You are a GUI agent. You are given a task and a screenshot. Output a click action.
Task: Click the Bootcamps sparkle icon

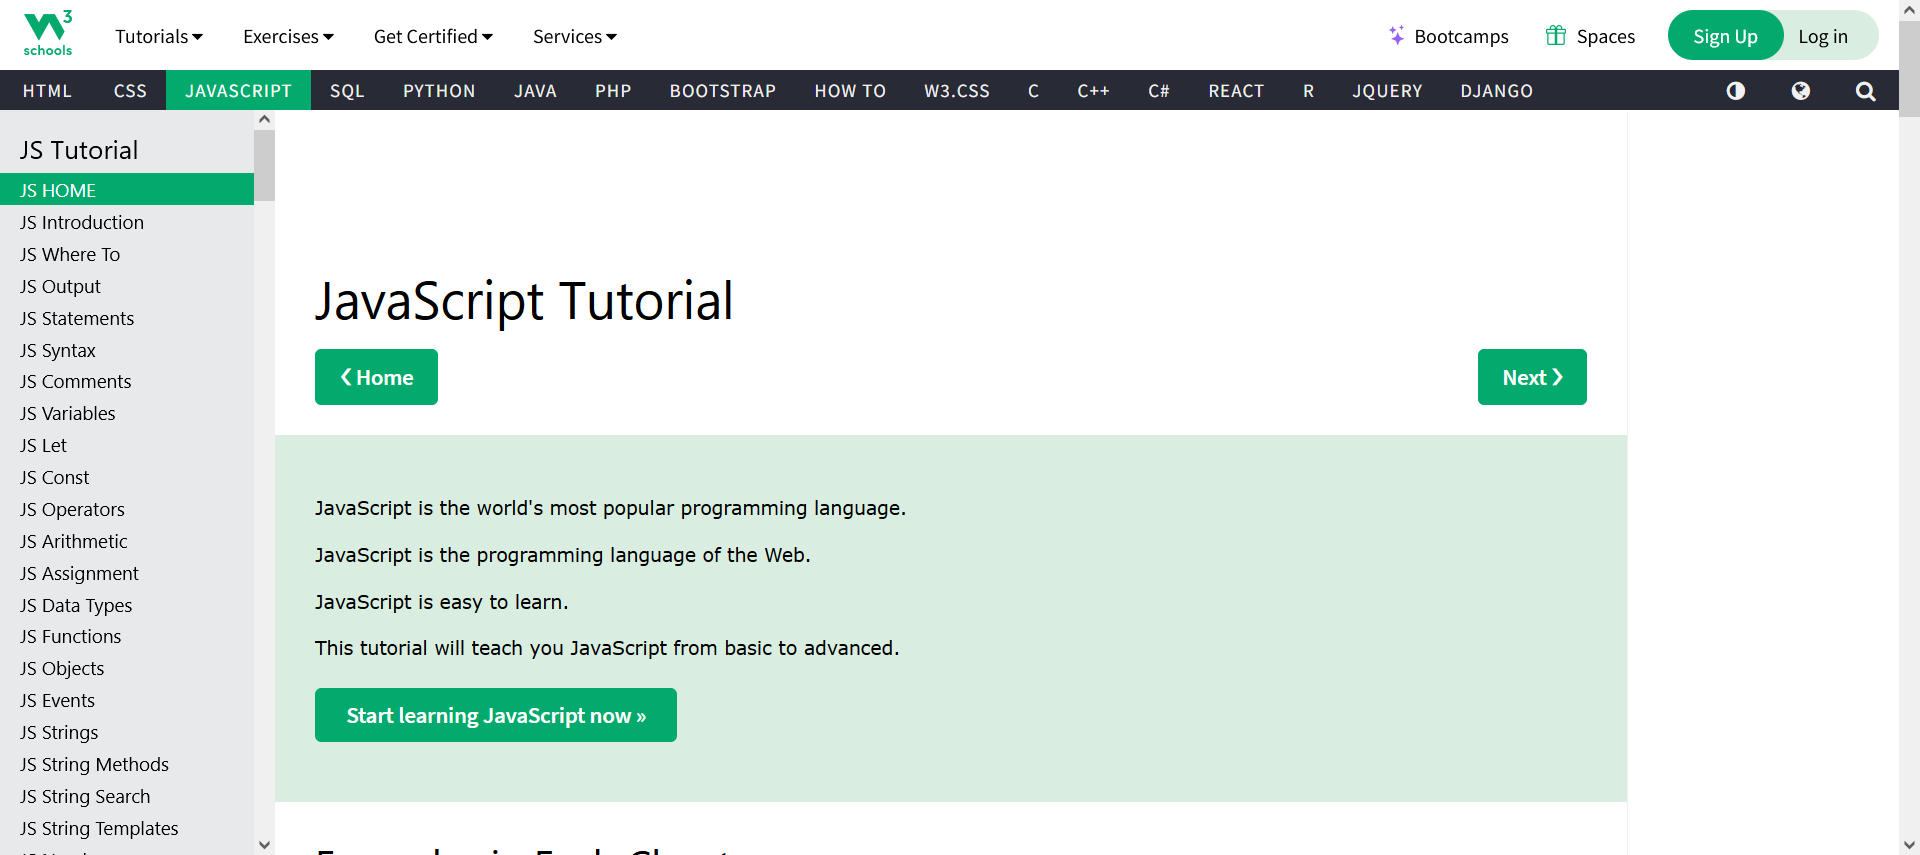(x=1397, y=35)
